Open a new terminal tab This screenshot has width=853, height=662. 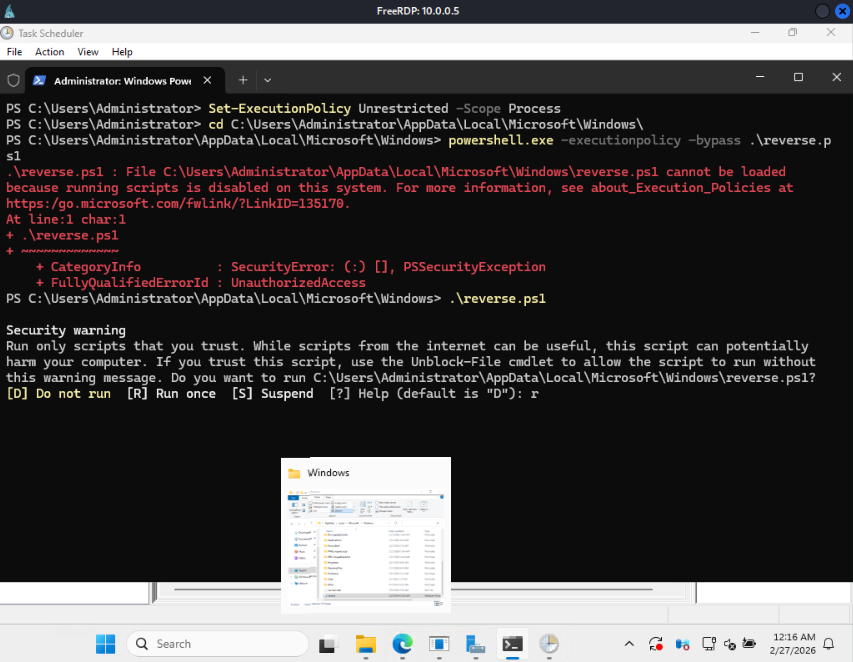pos(243,81)
